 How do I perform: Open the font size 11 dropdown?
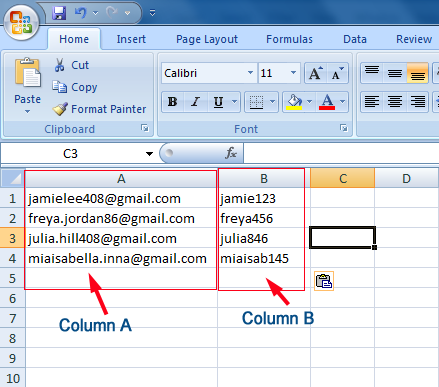(x=293, y=73)
